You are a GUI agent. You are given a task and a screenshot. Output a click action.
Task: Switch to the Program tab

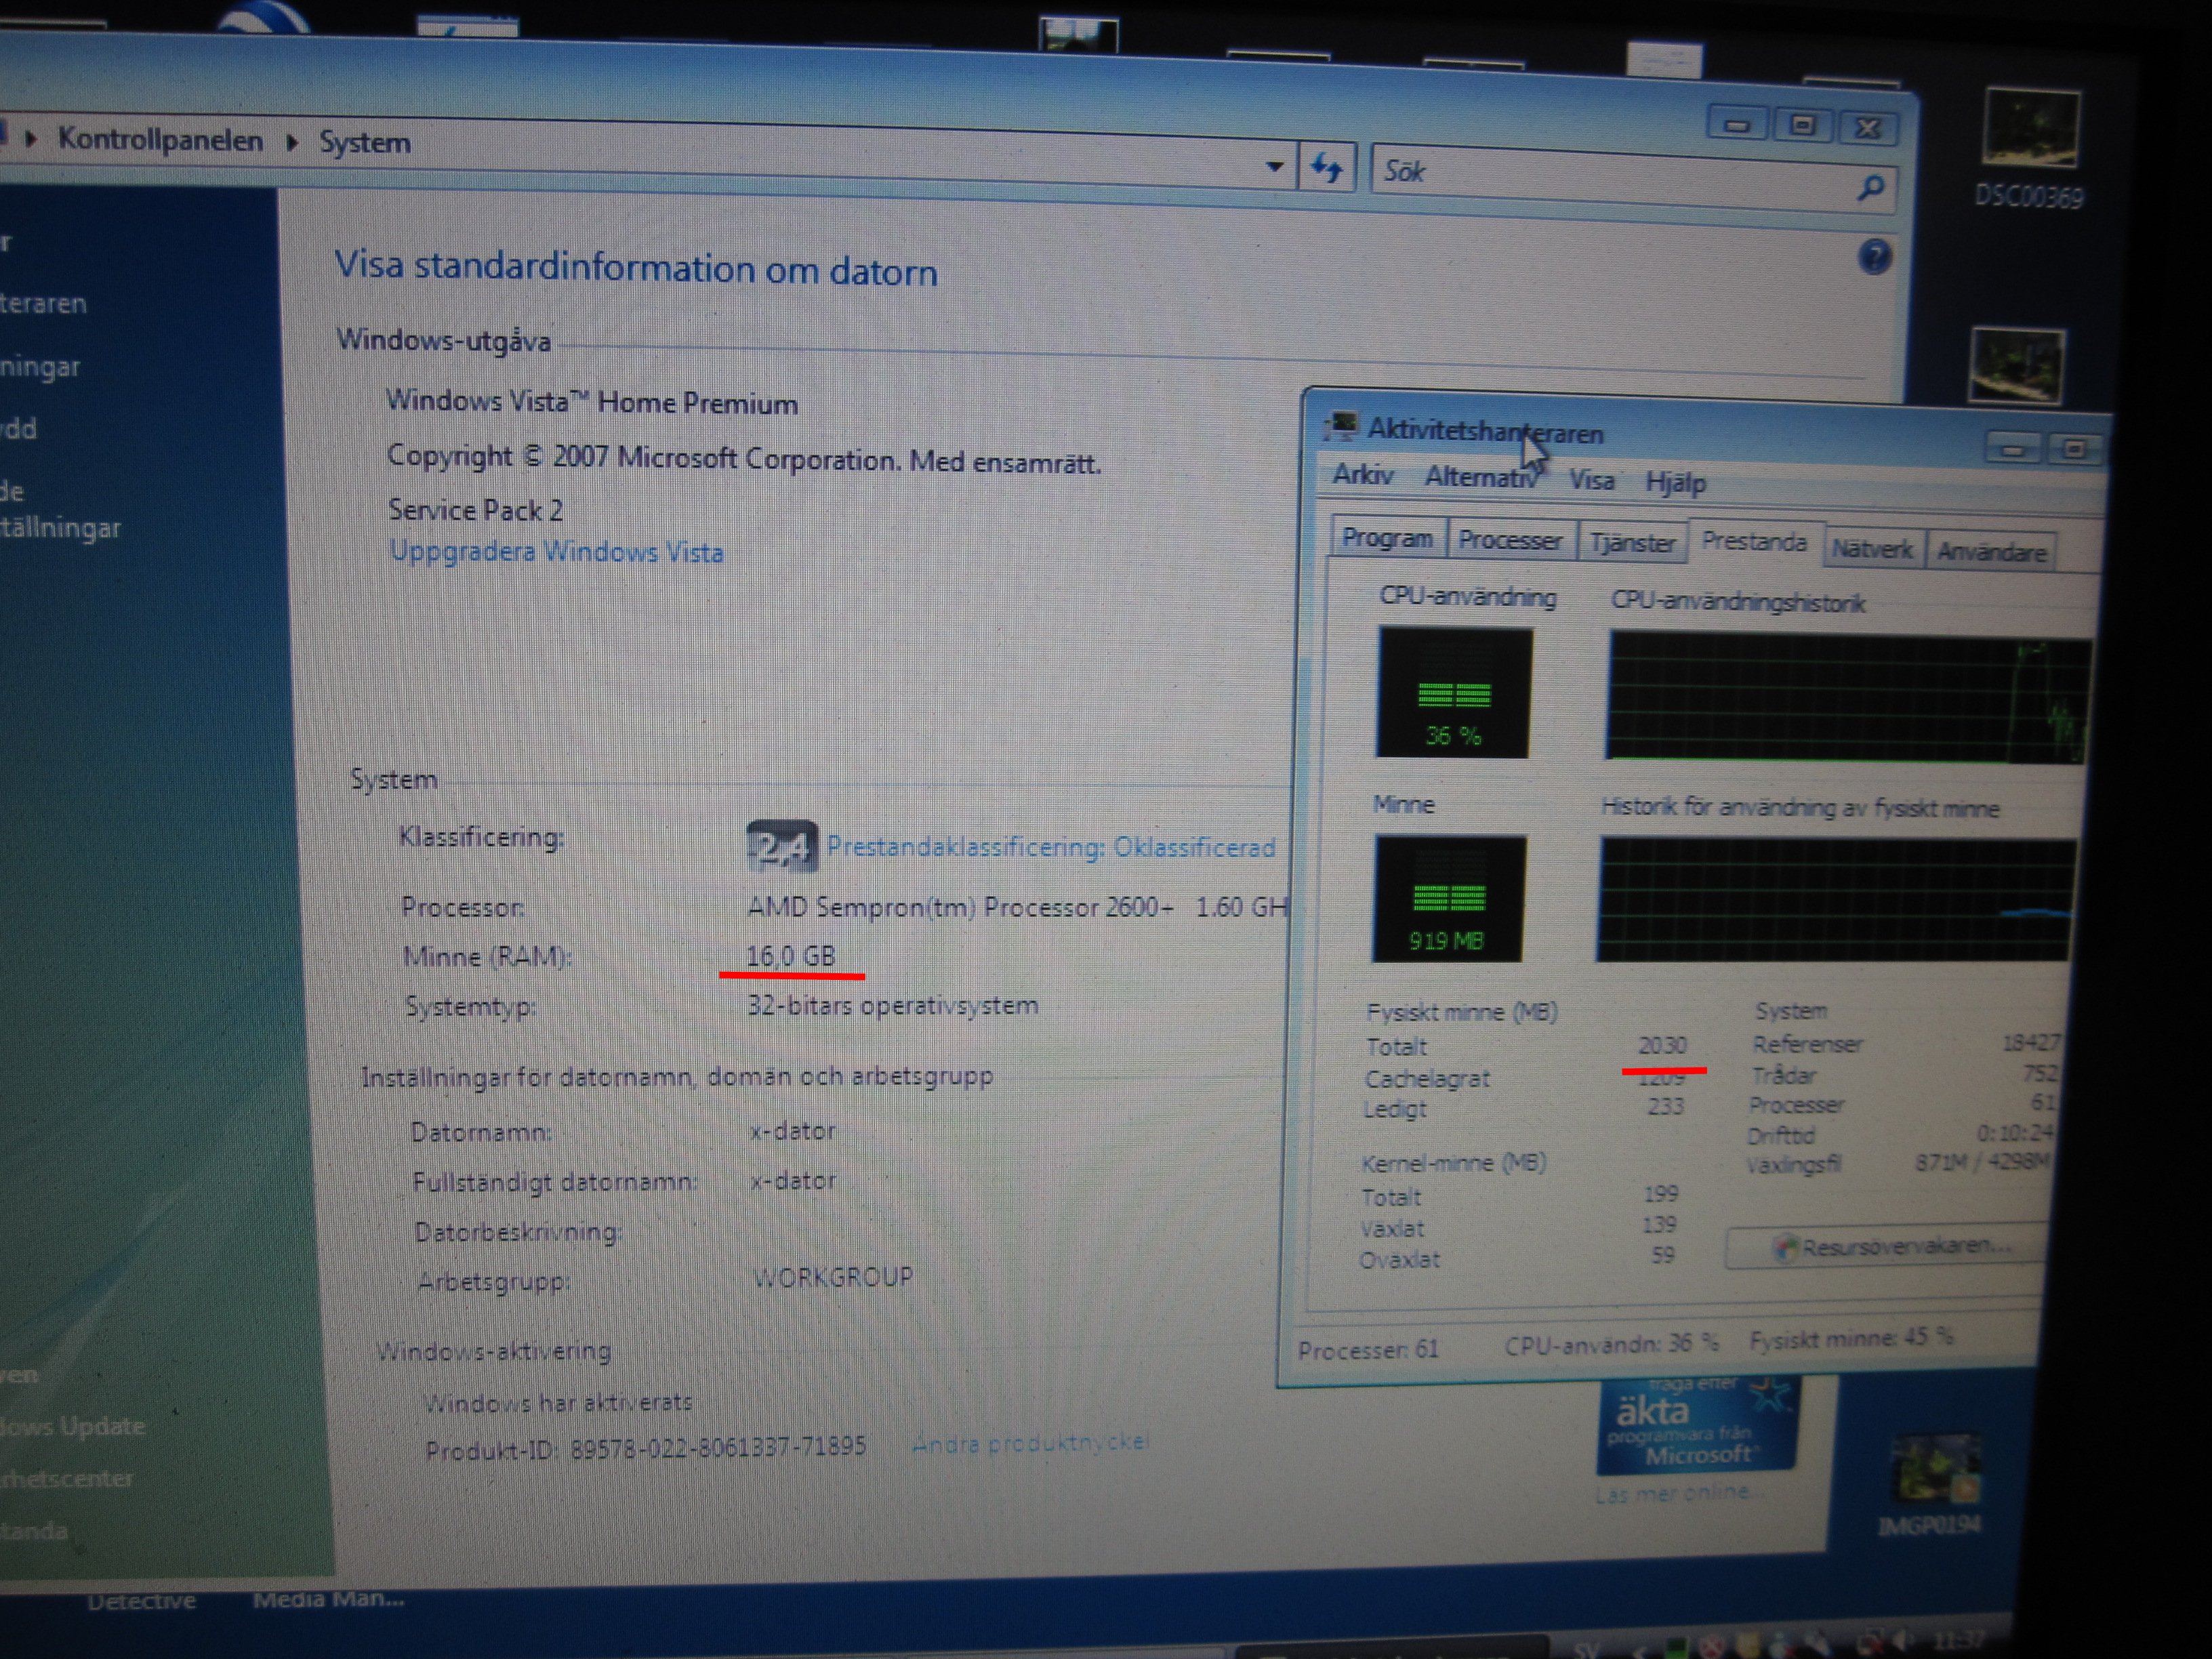1387,538
